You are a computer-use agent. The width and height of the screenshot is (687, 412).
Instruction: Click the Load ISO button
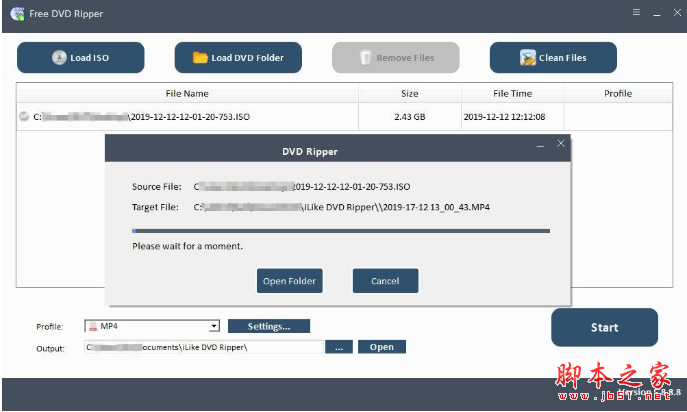[81, 57]
